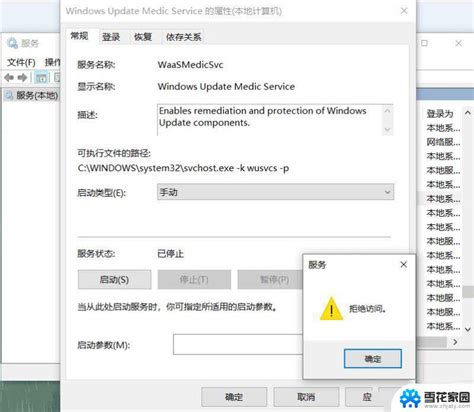This screenshot has height=412, width=474.
Task: Click the back arrow toolbar icon
Action: click(9, 78)
